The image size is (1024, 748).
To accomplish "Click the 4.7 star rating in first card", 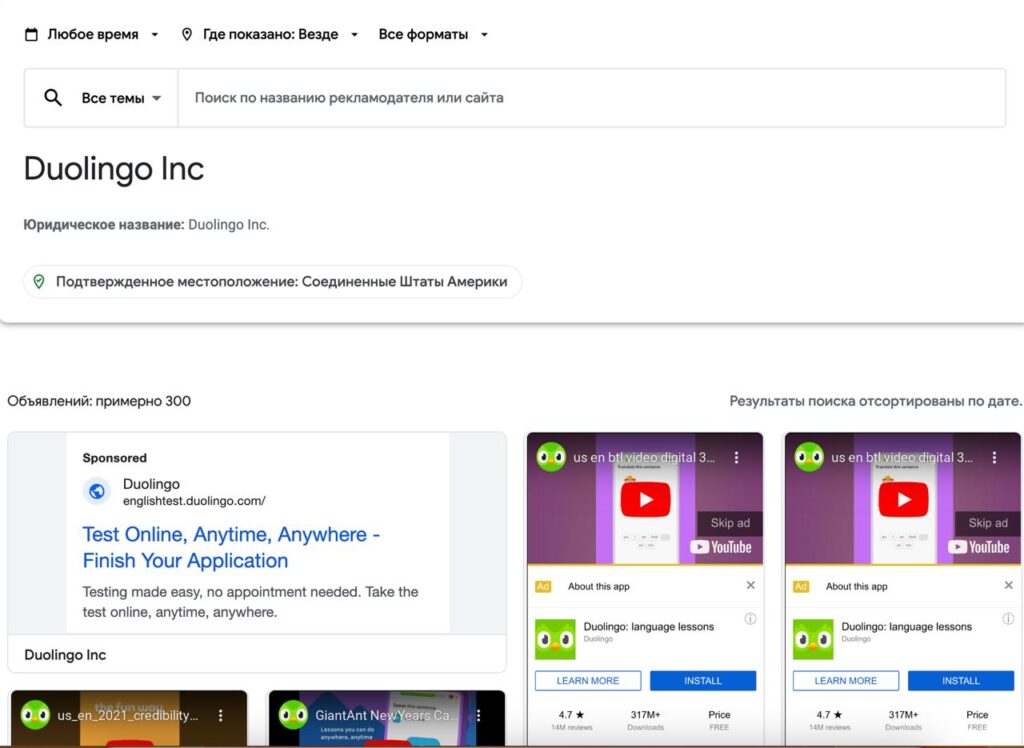I will tap(571, 715).
